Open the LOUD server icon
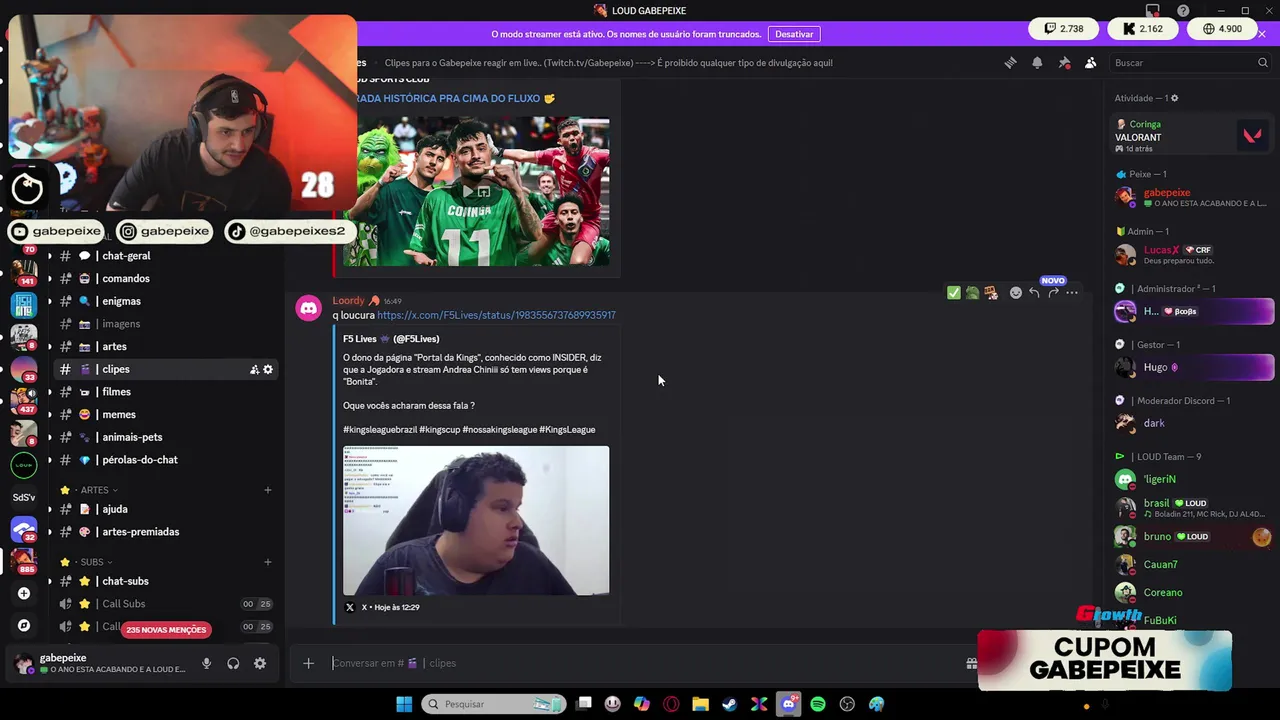This screenshot has height=720, width=1280. coord(24,464)
